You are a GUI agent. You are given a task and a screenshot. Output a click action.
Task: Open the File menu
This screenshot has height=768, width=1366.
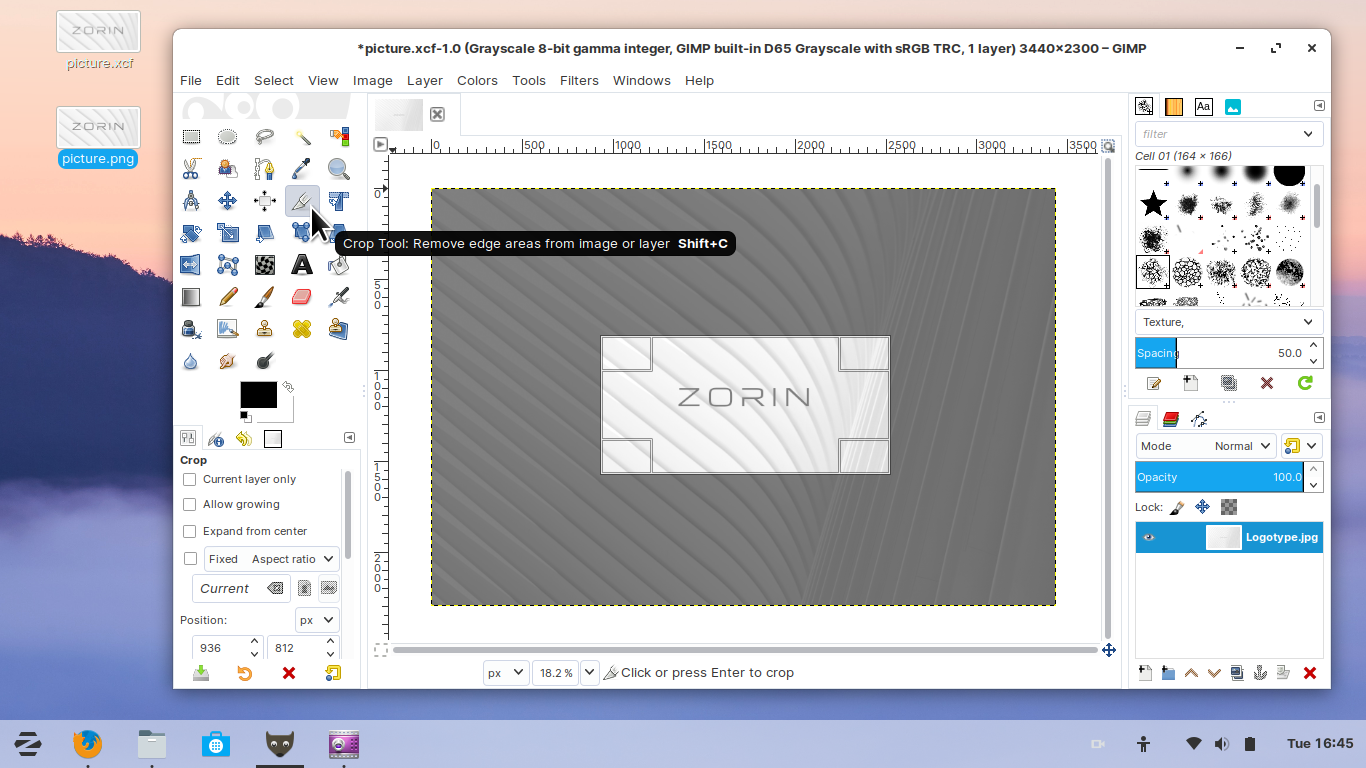[191, 80]
